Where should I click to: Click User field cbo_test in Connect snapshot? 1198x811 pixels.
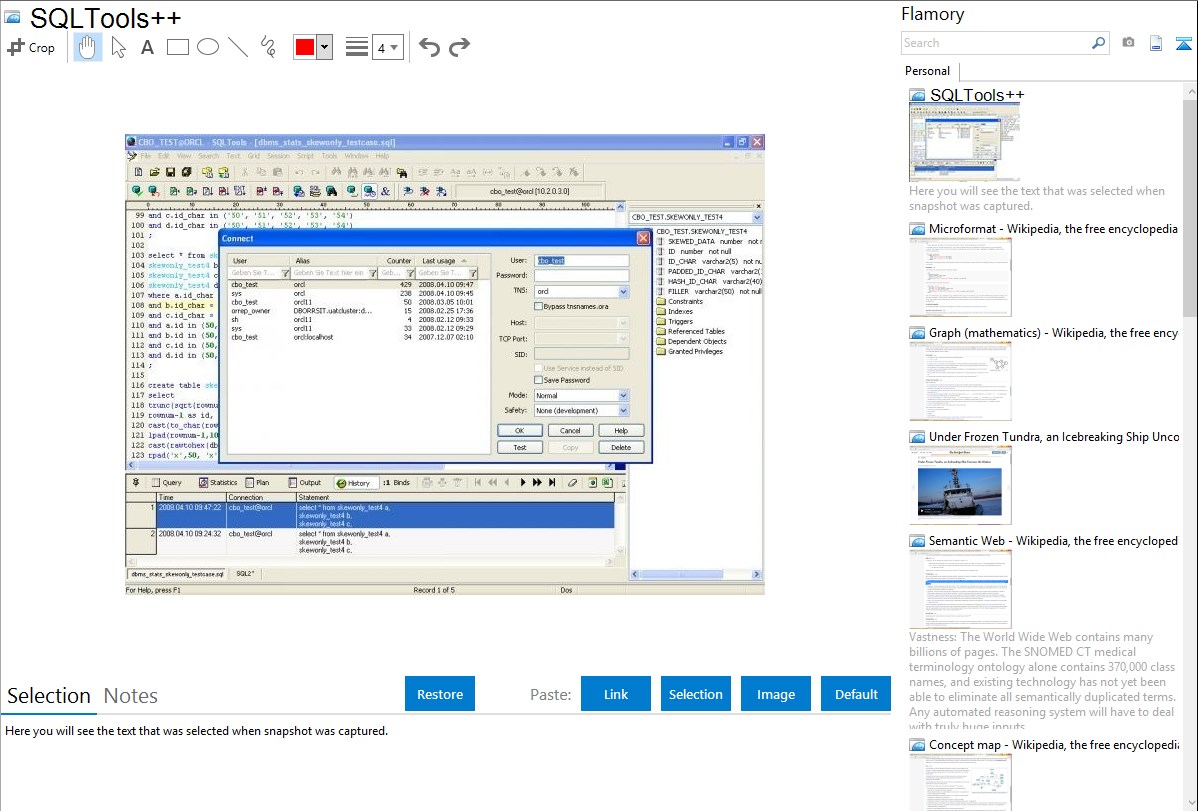pyautogui.click(x=581, y=261)
